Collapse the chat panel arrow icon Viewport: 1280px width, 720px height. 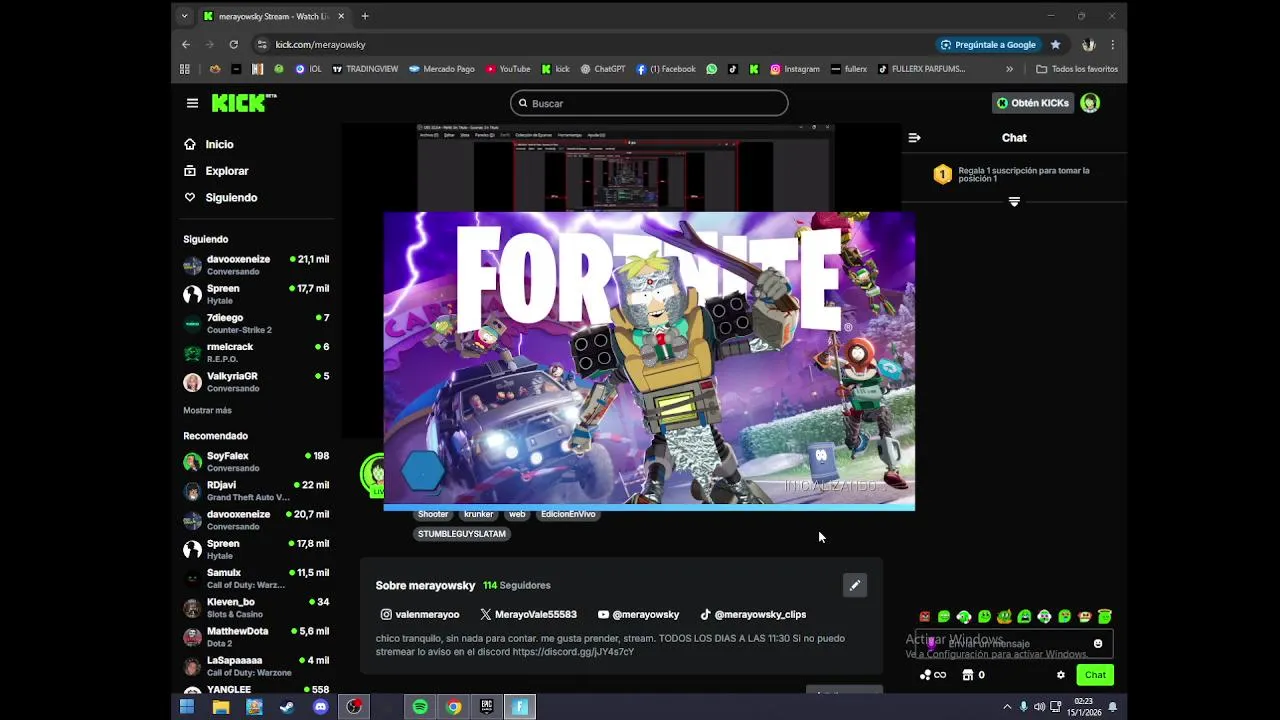914,138
